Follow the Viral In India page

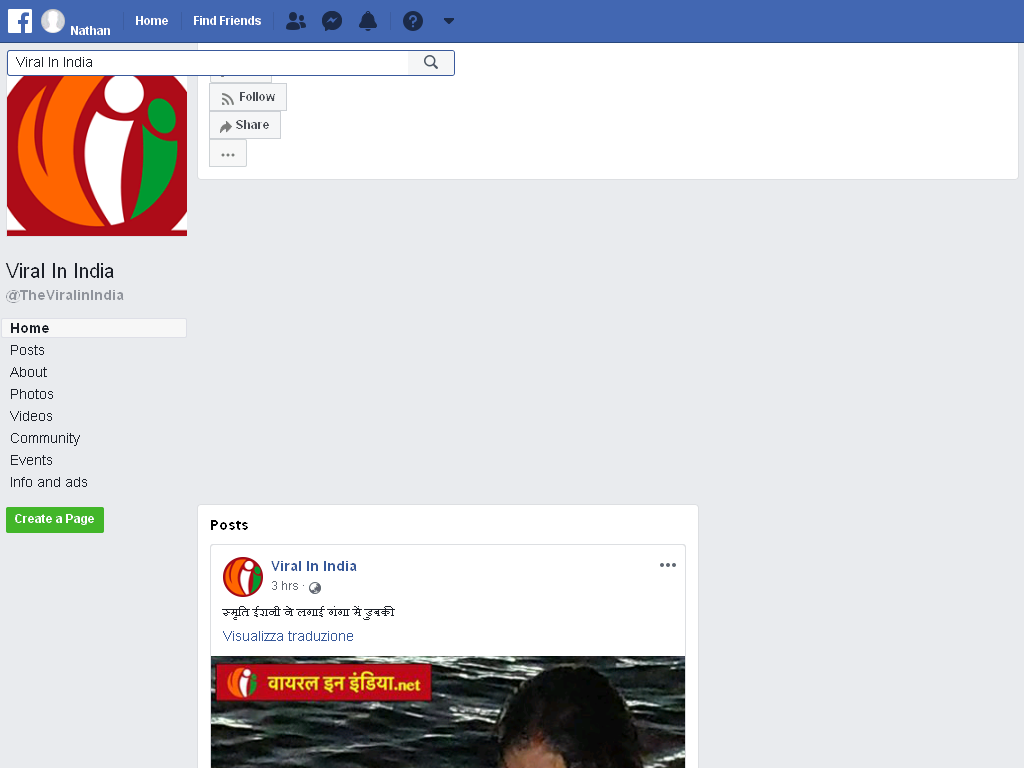coord(248,97)
